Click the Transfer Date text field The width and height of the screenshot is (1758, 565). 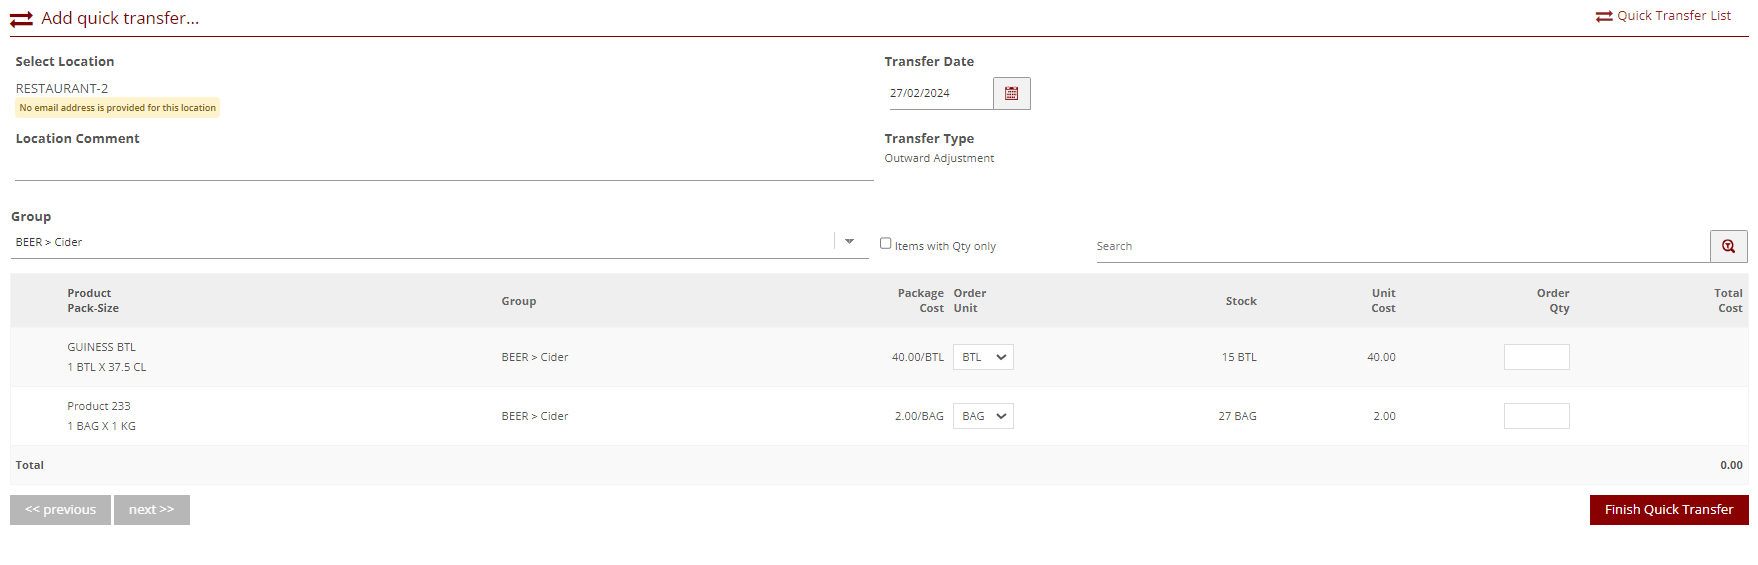click(x=938, y=93)
